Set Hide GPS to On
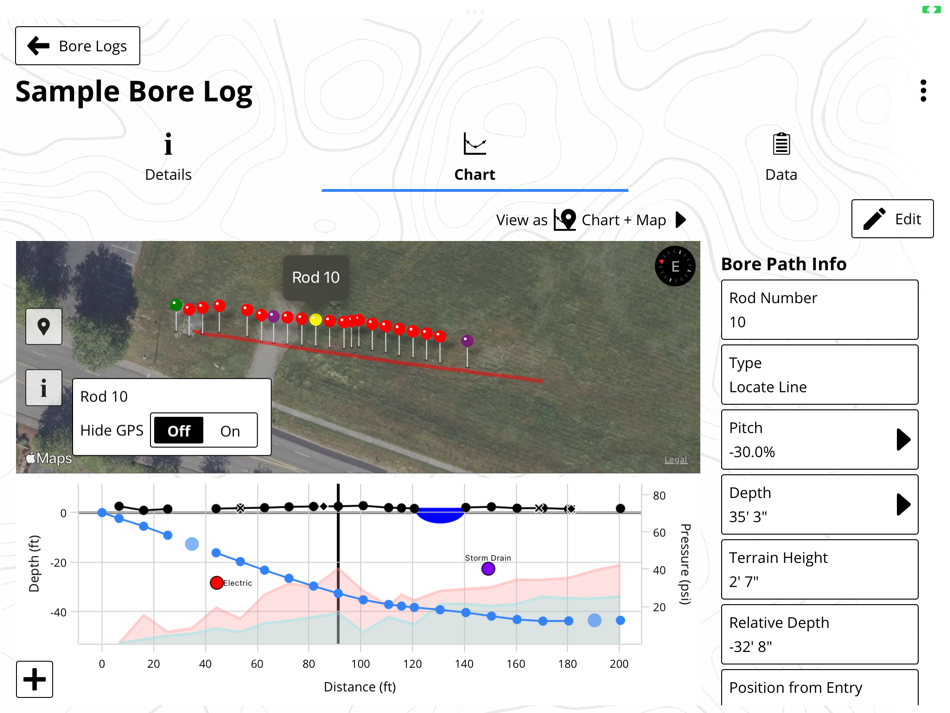The width and height of the screenshot is (950, 713). click(x=230, y=431)
